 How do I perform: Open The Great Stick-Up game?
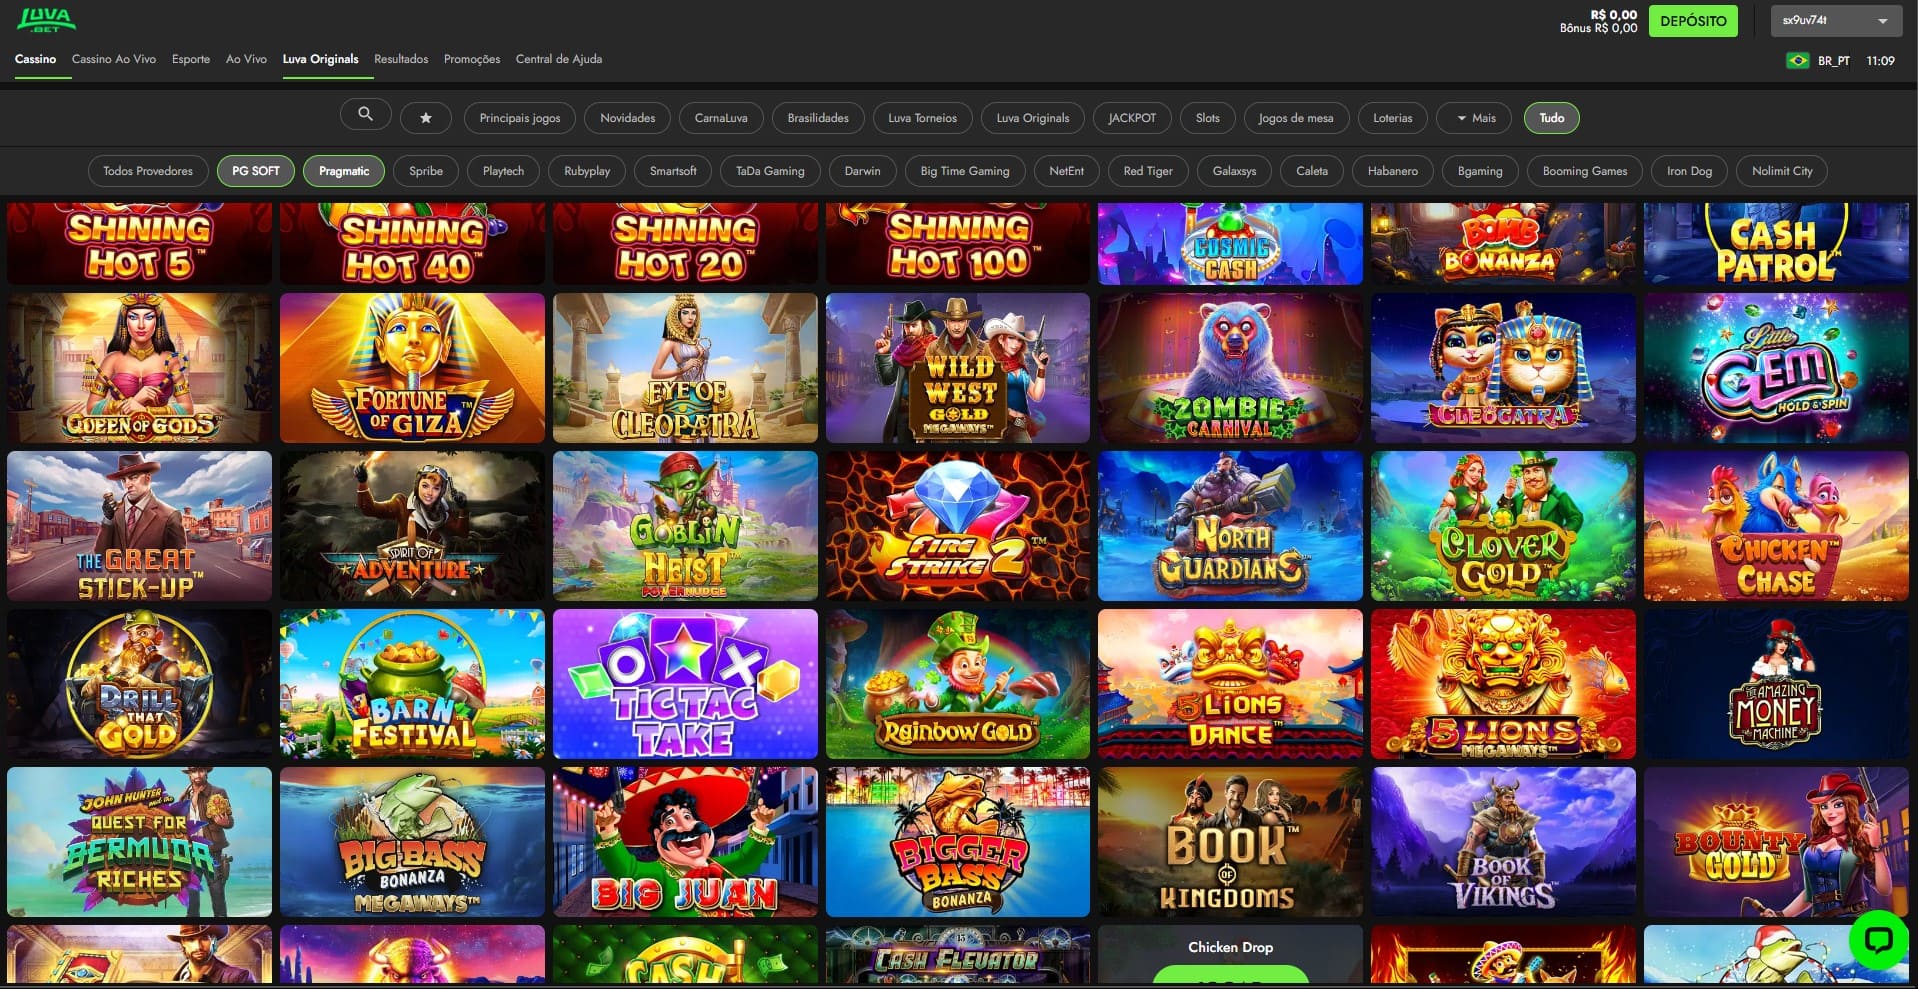tap(139, 526)
